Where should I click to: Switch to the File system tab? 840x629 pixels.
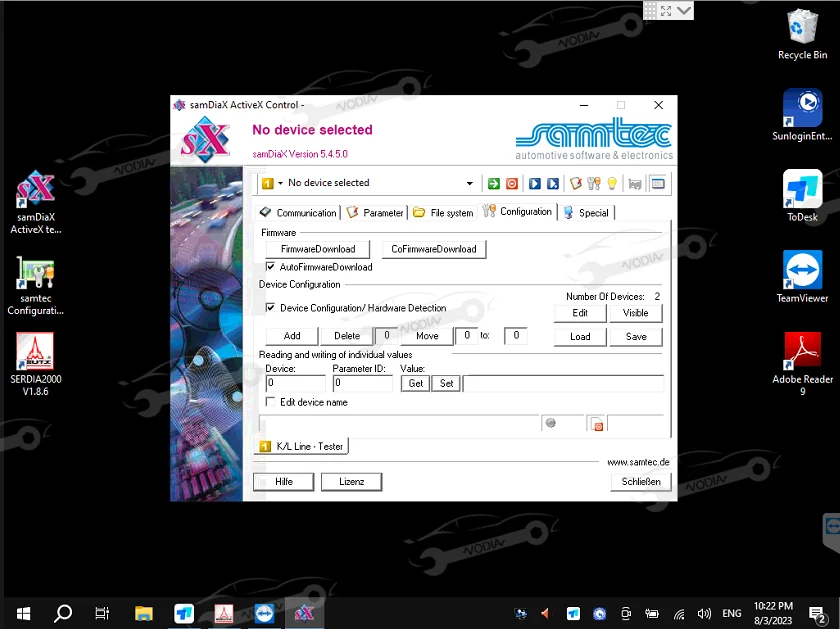(444, 213)
